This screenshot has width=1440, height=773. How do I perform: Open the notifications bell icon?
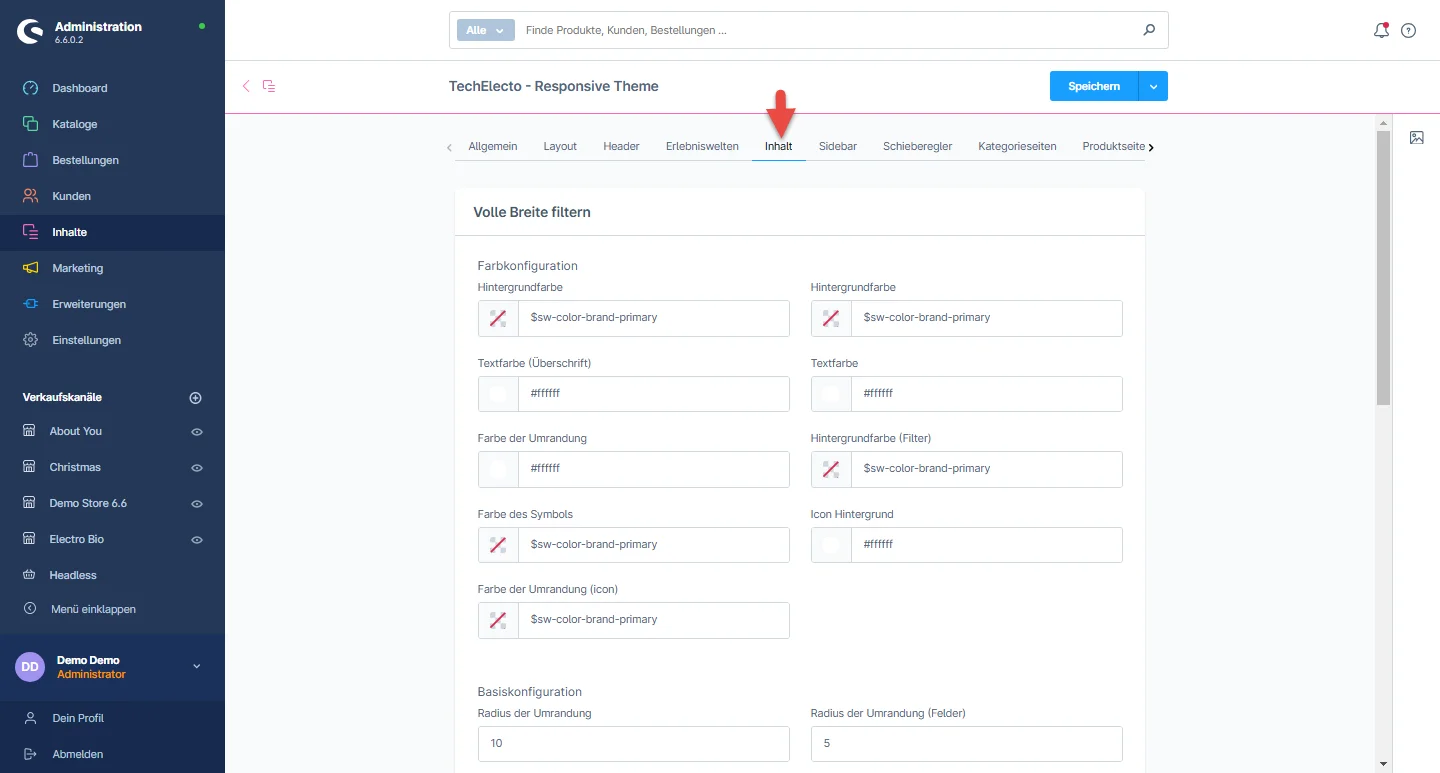1381,31
